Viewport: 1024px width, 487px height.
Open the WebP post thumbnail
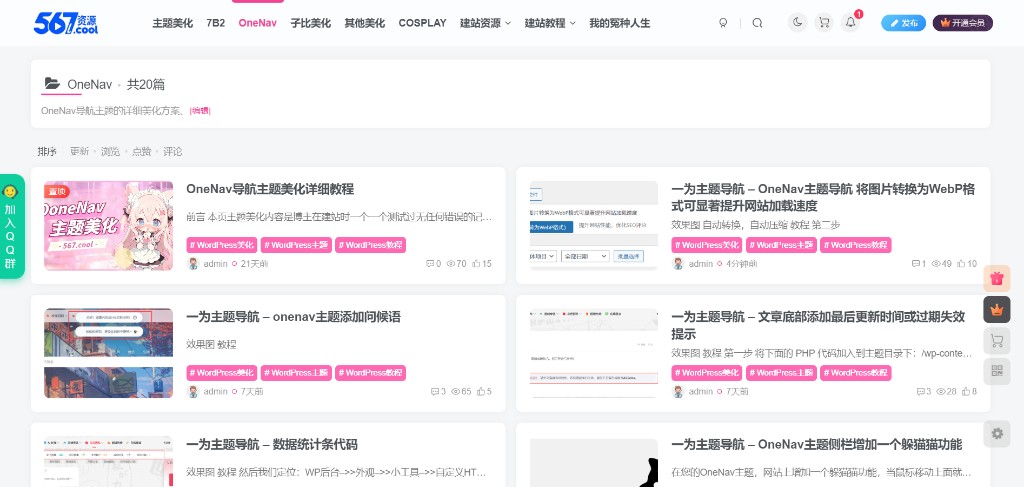(594, 226)
